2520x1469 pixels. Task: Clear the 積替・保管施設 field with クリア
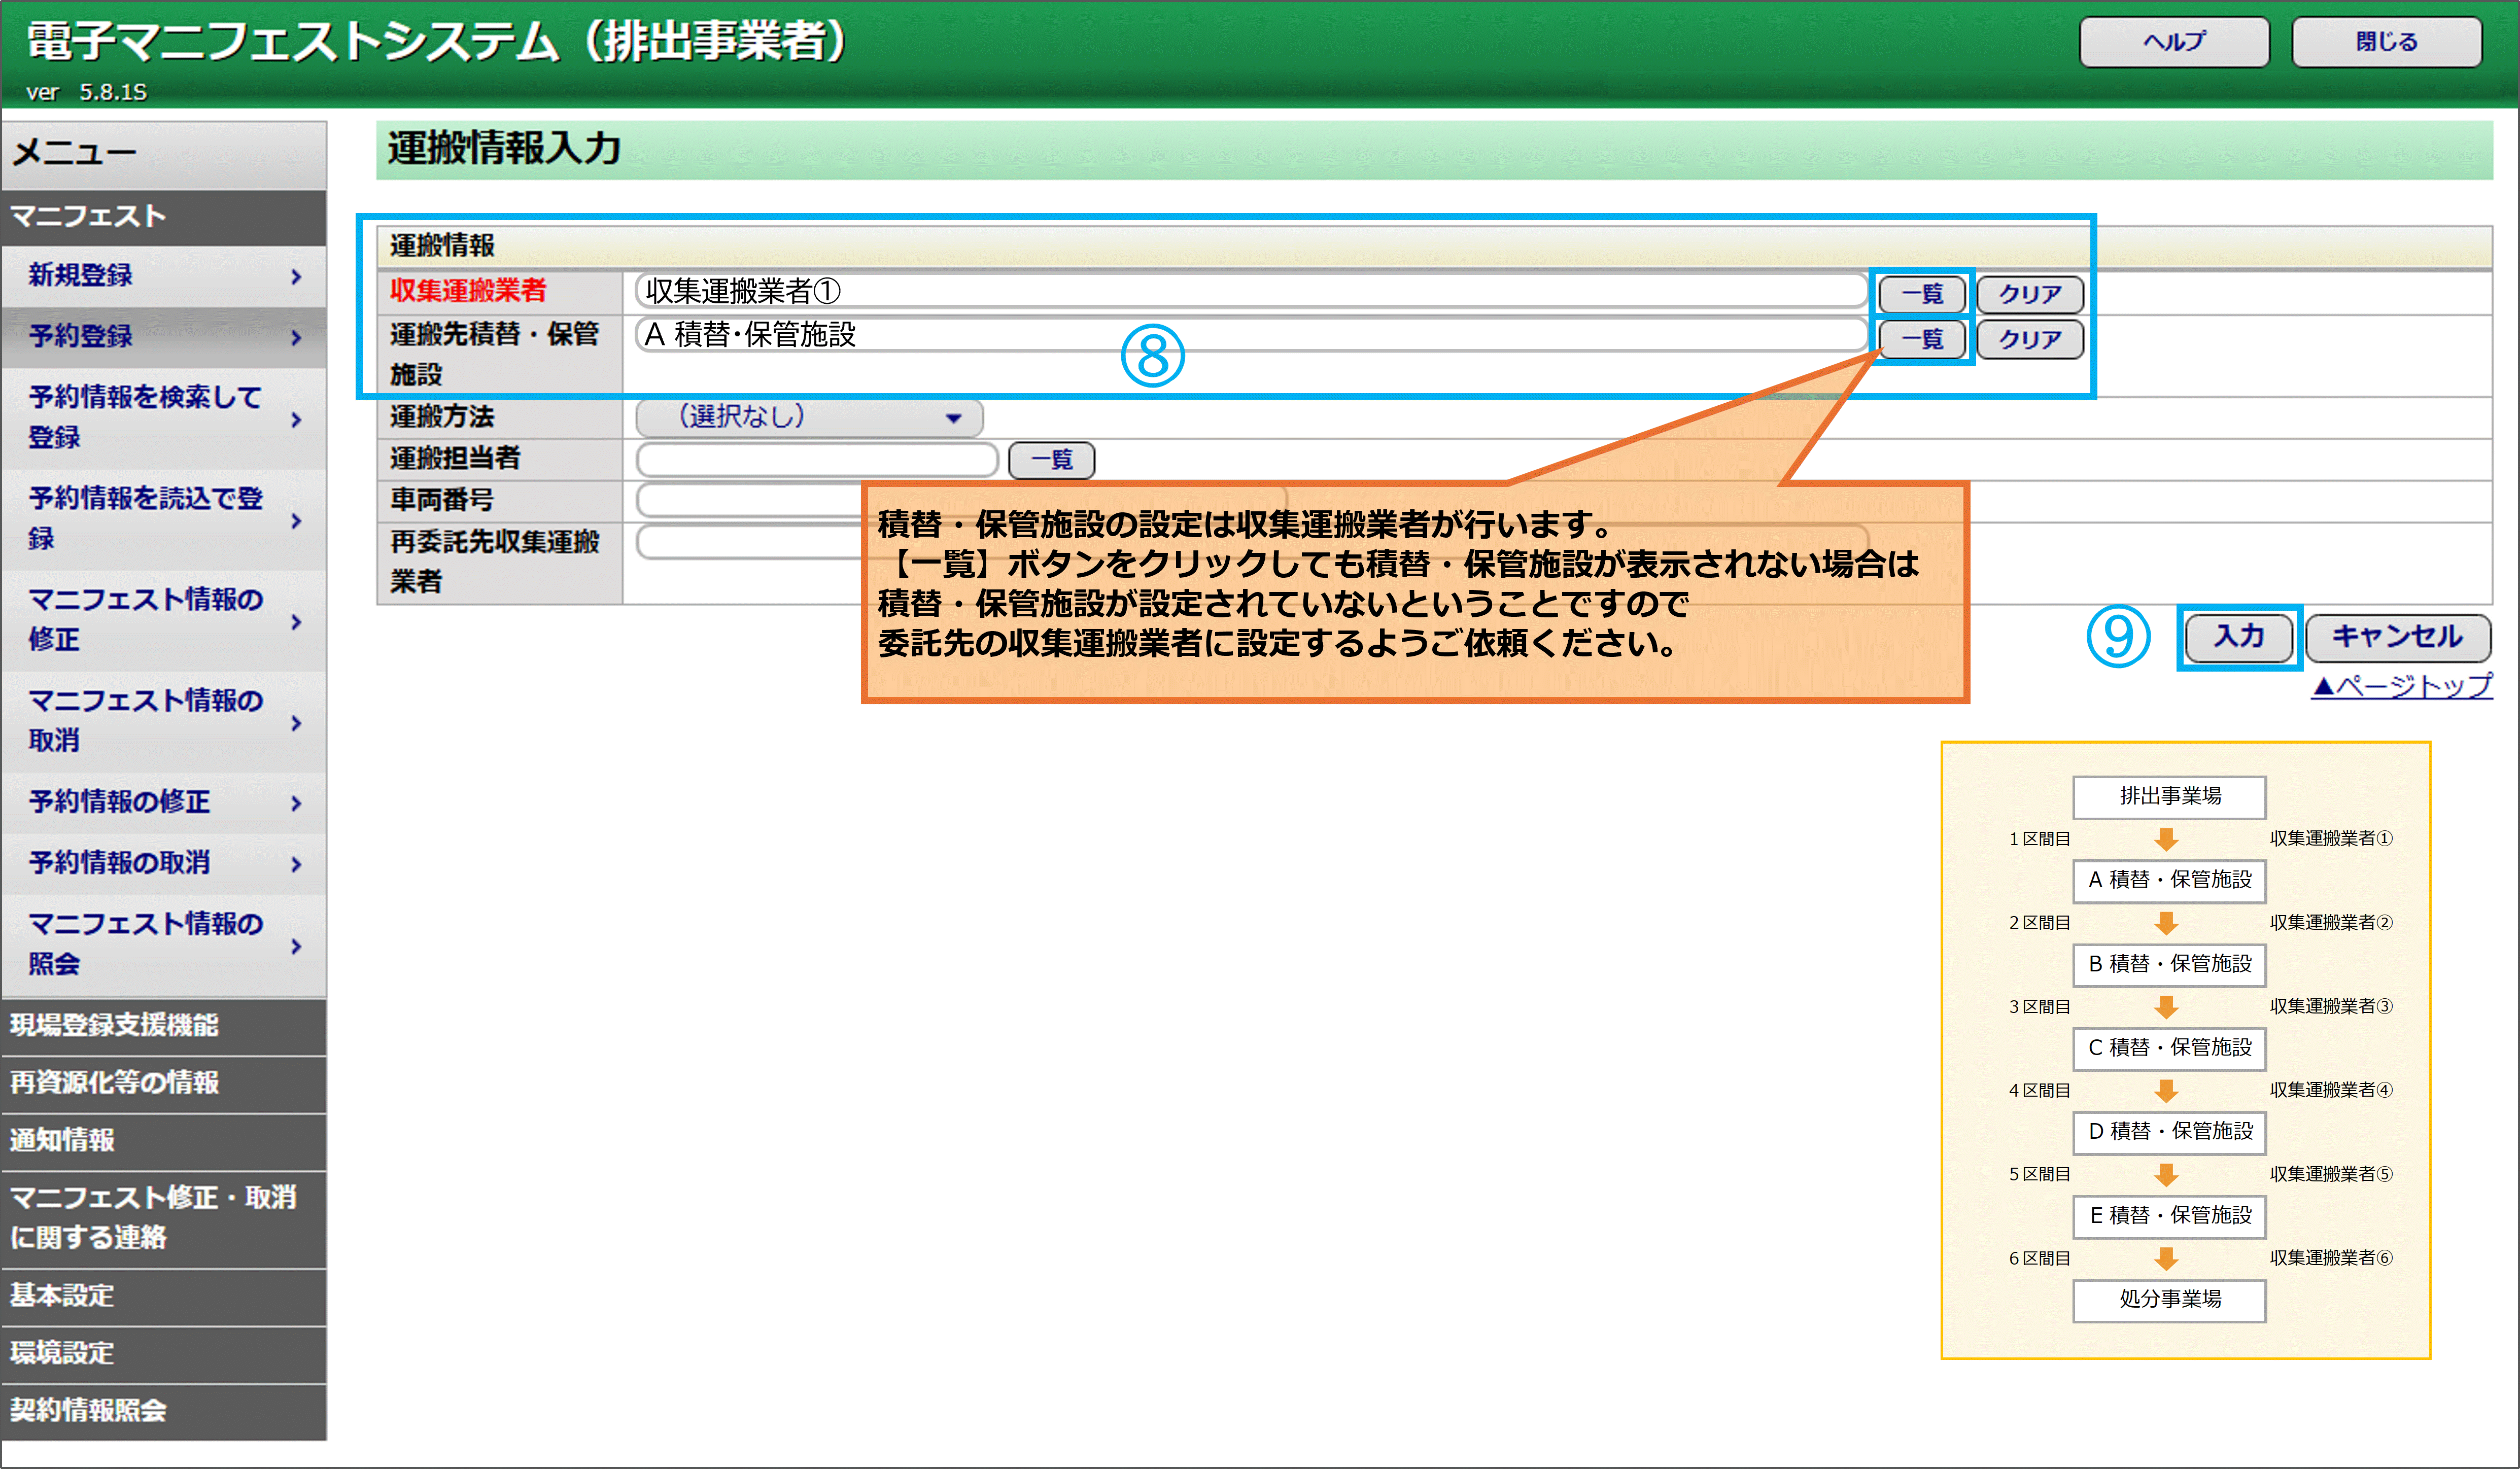point(2029,339)
